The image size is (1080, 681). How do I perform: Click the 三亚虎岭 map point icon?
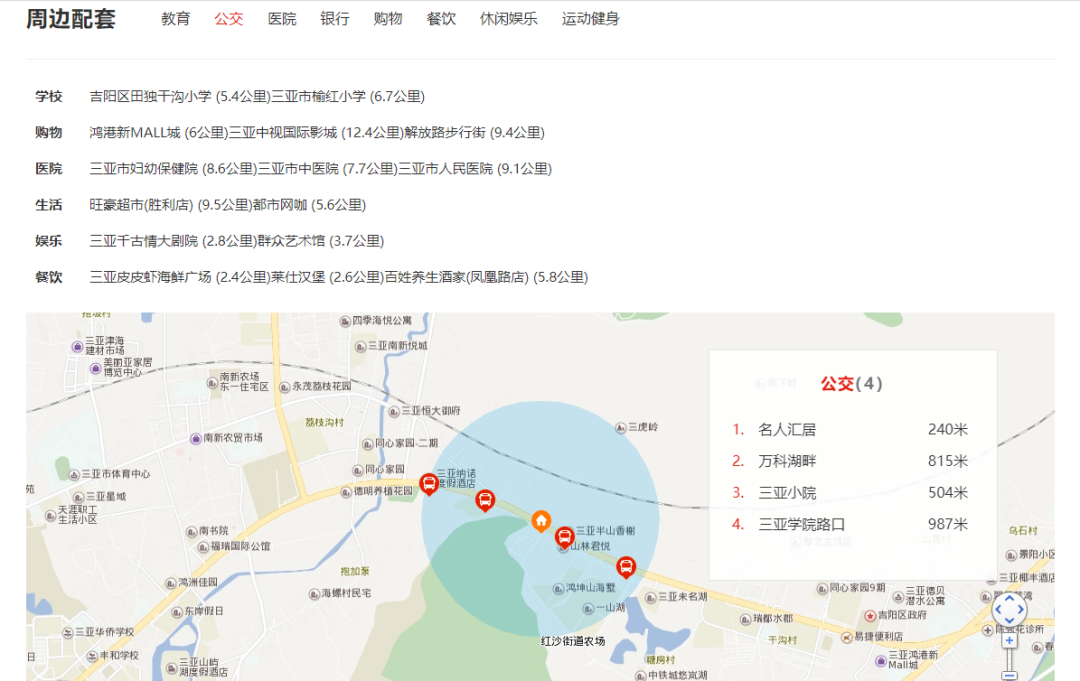(621, 428)
